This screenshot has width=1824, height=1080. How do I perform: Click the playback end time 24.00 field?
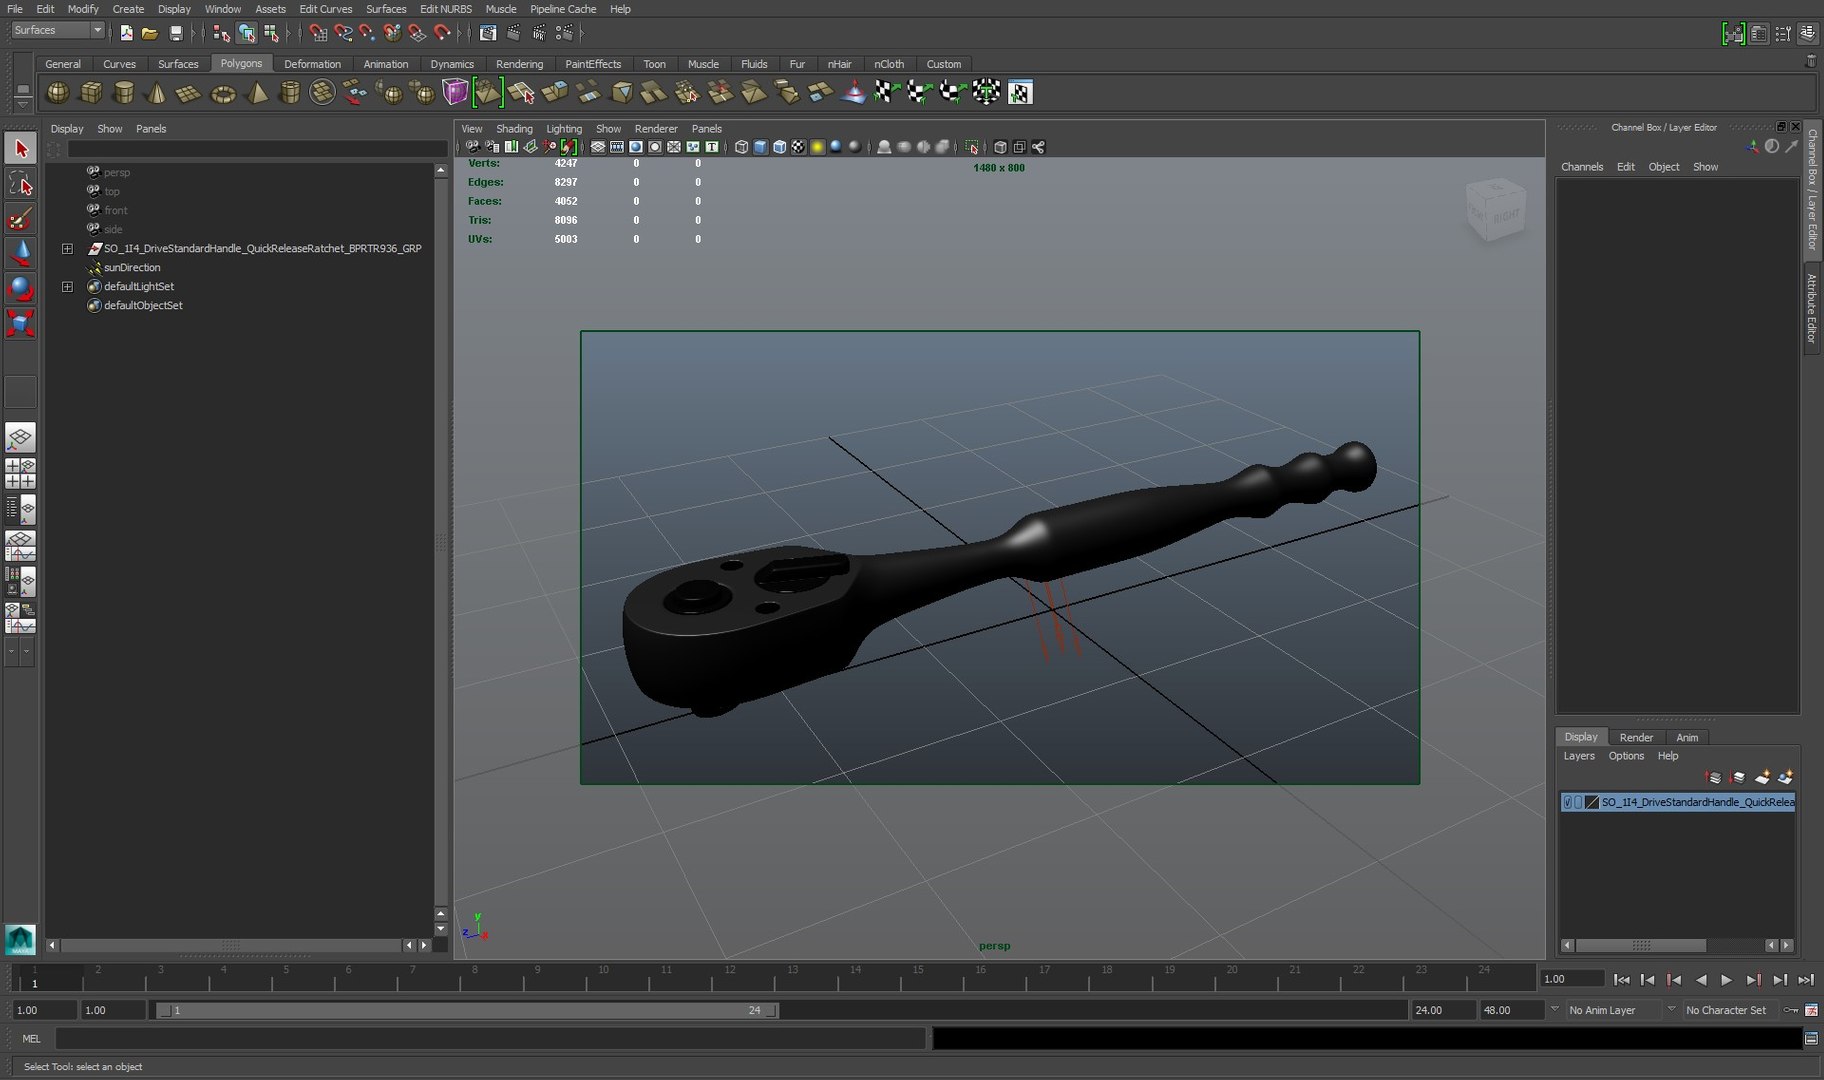(1442, 1010)
